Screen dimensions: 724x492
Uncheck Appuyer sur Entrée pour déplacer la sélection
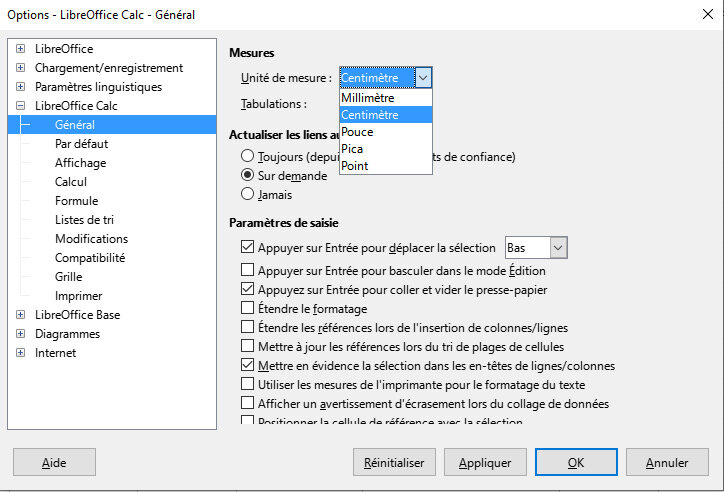[x=248, y=248]
